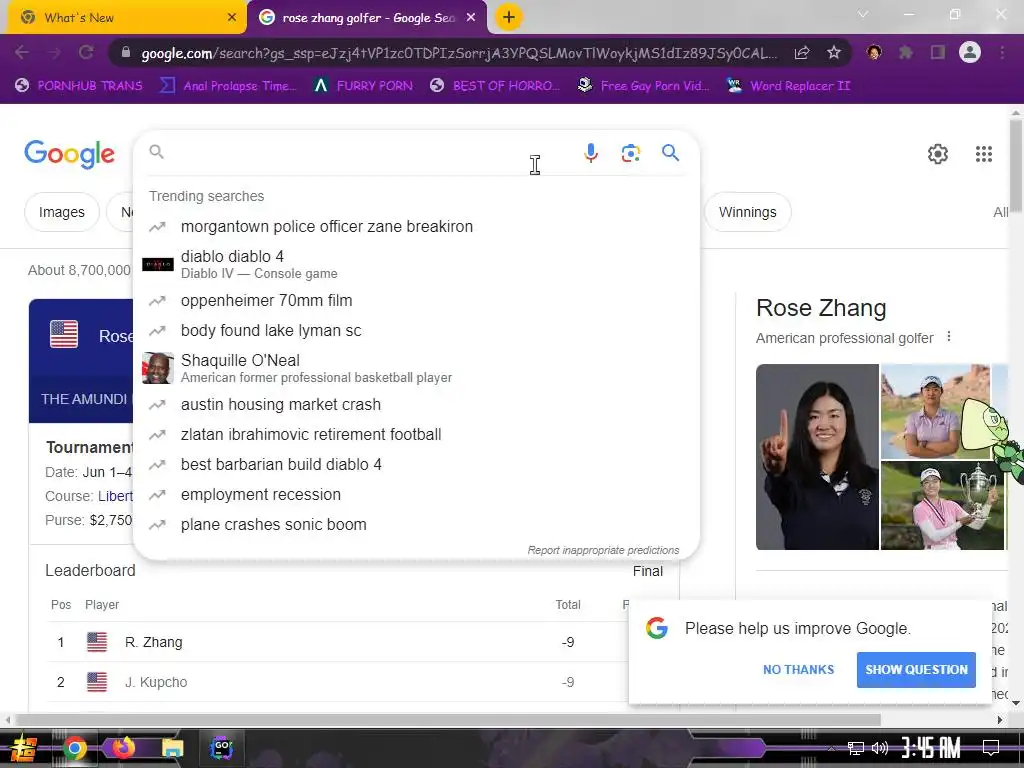Select the Images filter chip
The image size is (1024, 768).
tap(61, 212)
